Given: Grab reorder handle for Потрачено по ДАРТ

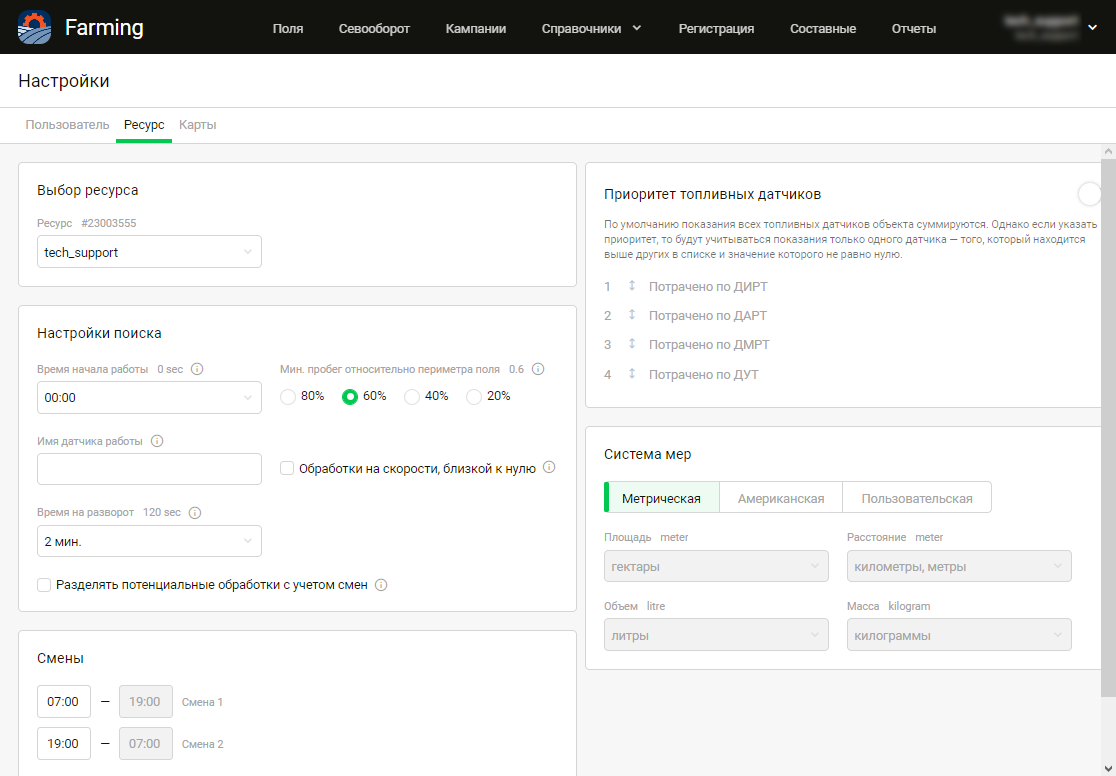Looking at the screenshot, I should pyautogui.click(x=631, y=315).
